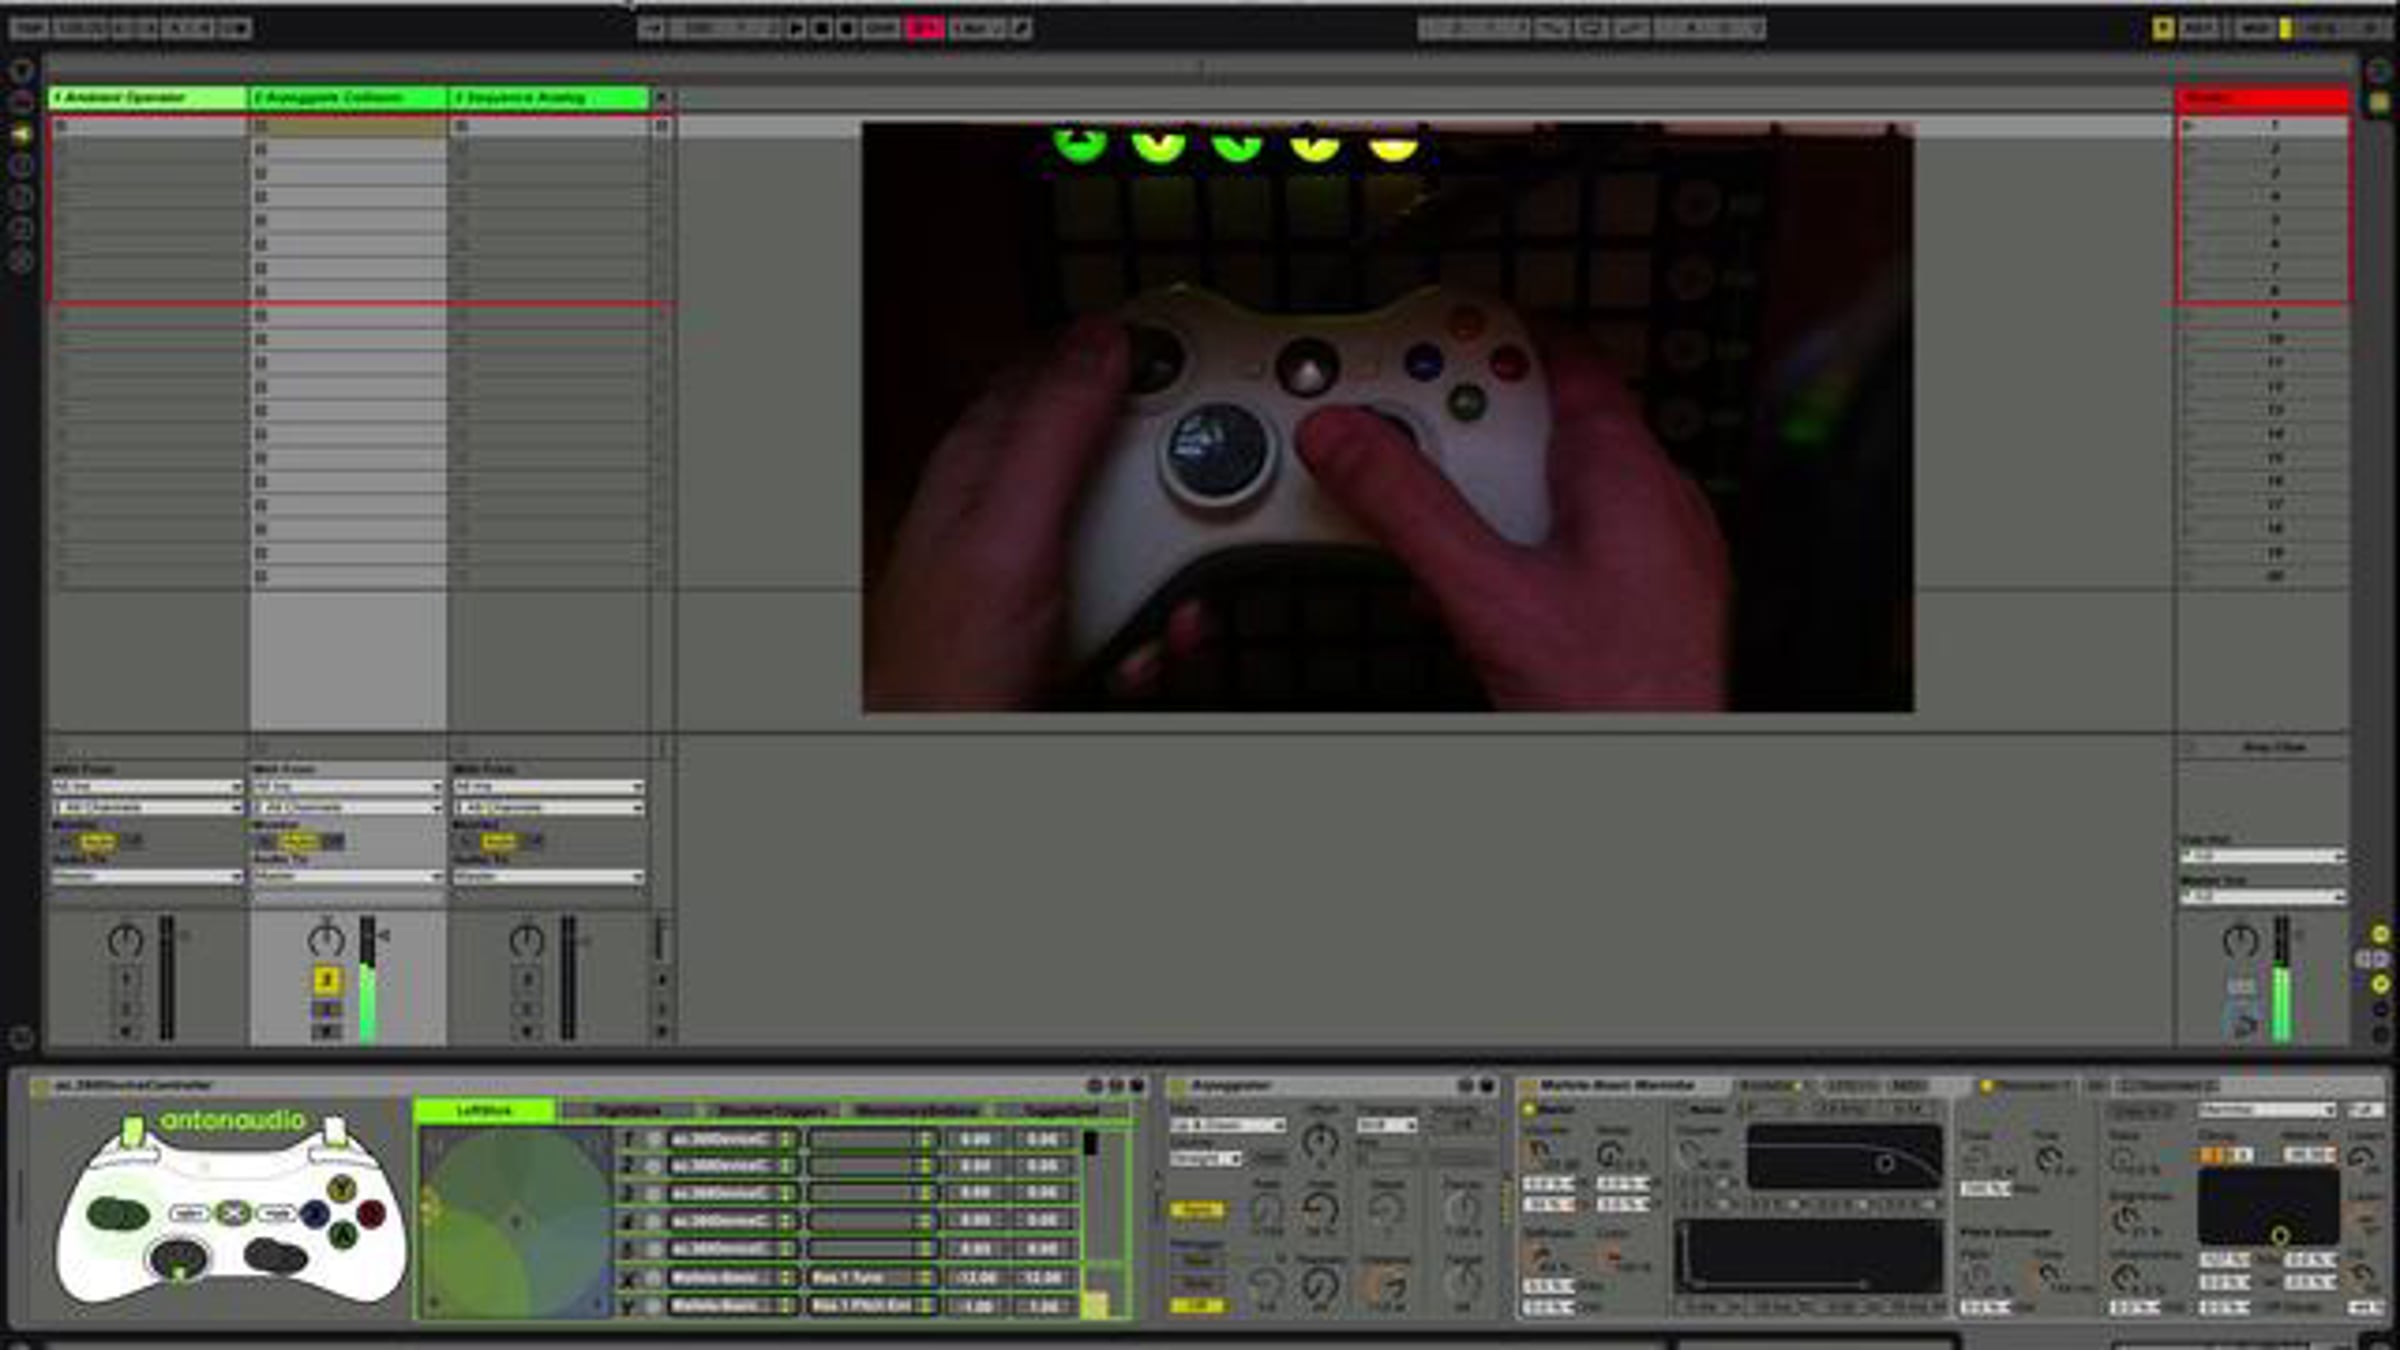This screenshot has width=2400, height=1350.
Task: Stop clip in Ambient Operator first slot
Action: point(61,126)
